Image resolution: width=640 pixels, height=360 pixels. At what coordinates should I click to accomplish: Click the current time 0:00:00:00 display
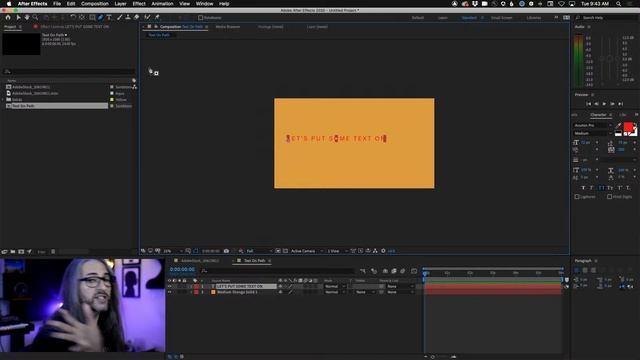tap(182, 269)
